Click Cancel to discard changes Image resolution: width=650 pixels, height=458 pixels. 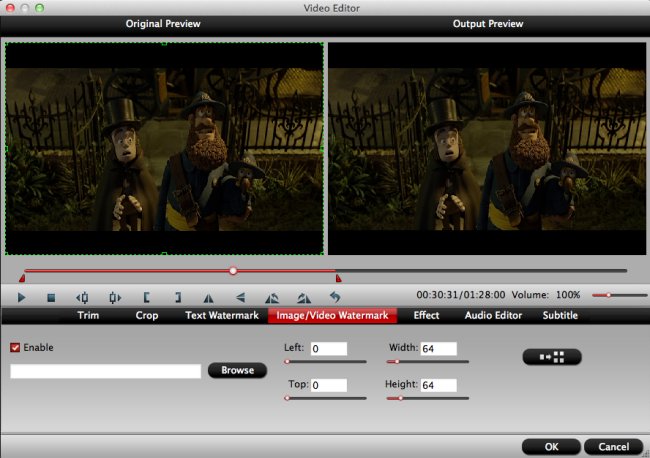pyautogui.click(x=614, y=446)
